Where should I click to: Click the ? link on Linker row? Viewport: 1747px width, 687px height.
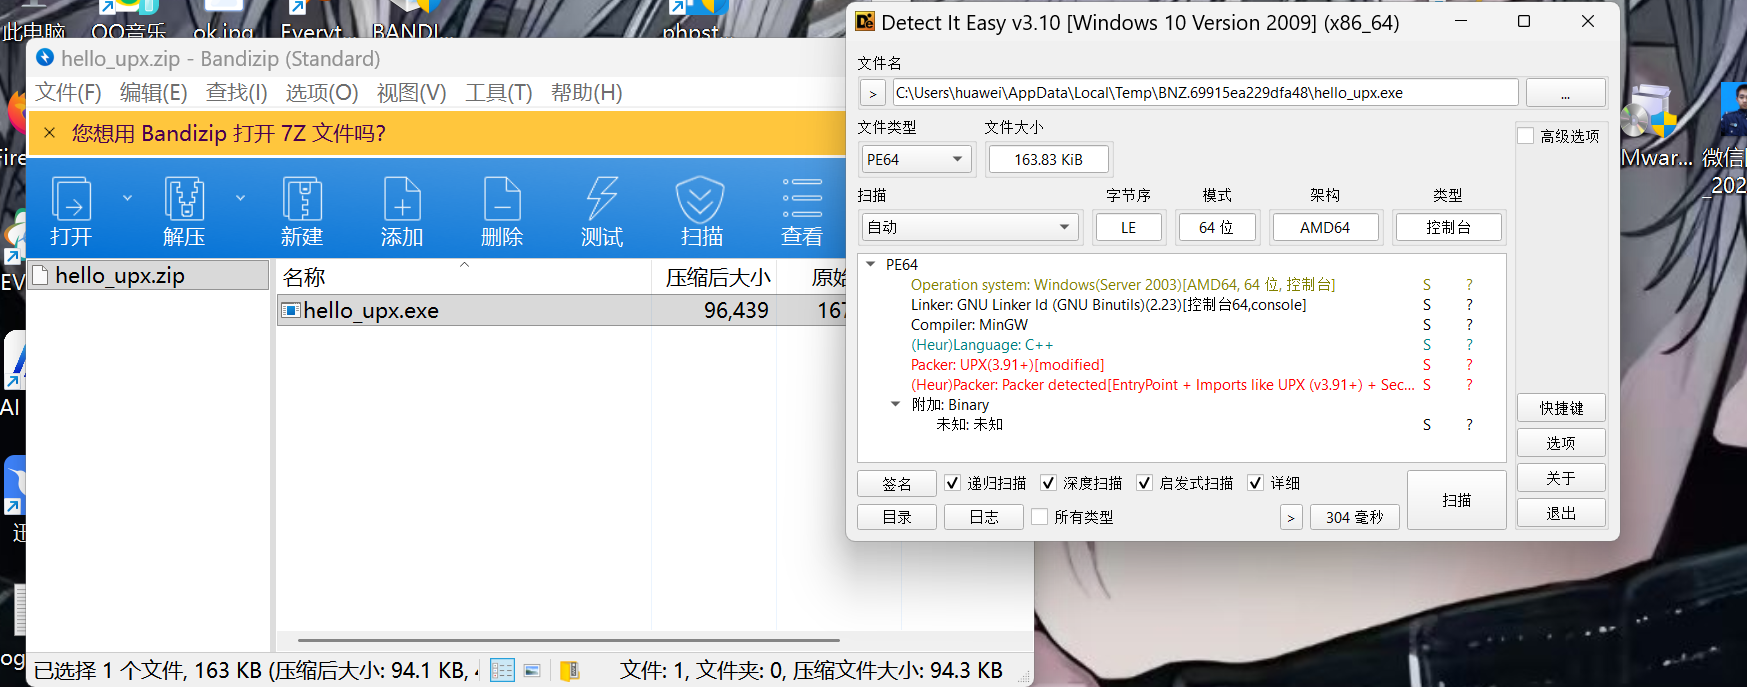coord(1469,304)
